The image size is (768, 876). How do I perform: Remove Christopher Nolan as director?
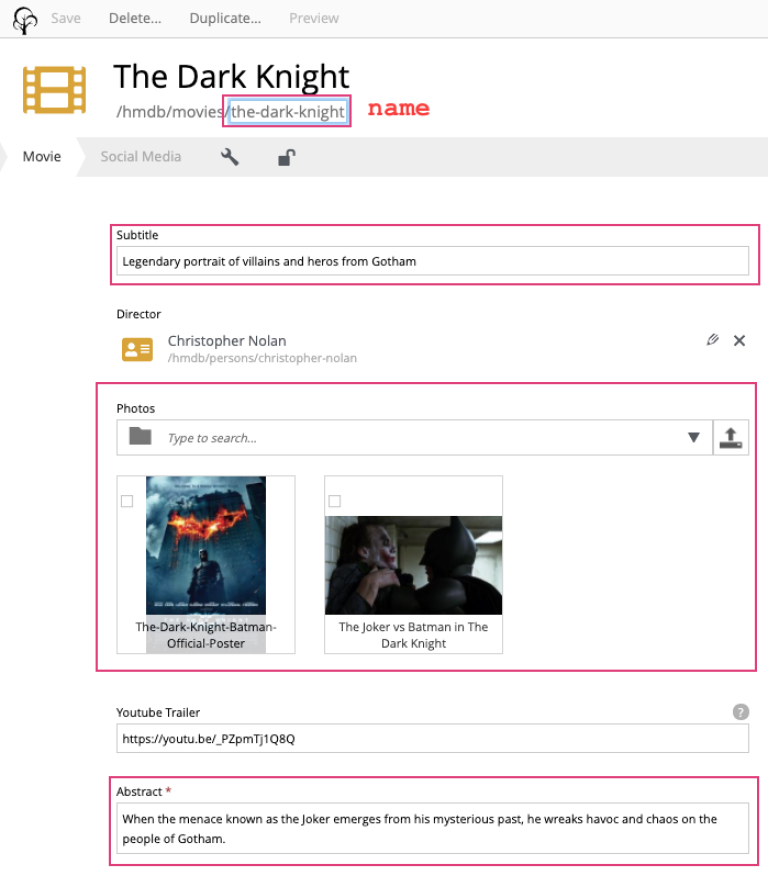(x=739, y=340)
